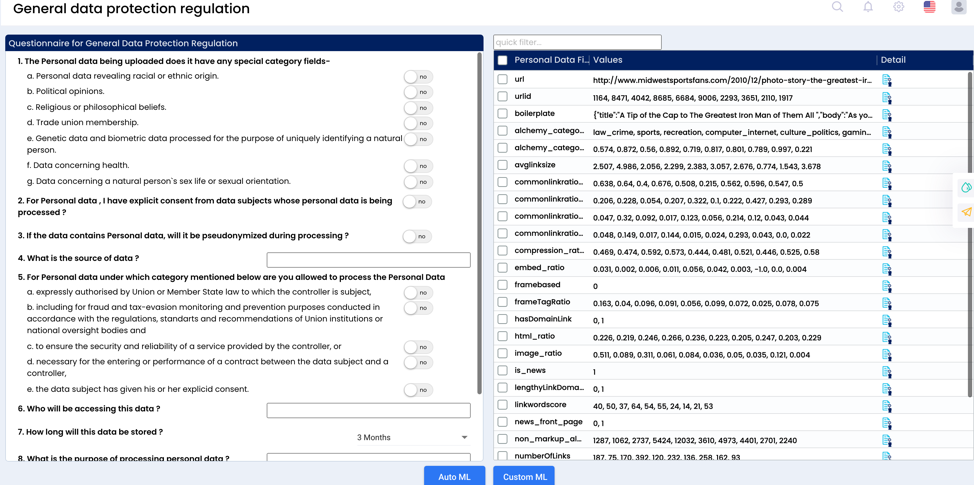
Task: Check the select-all header checkbox
Action: coord(503,60)
